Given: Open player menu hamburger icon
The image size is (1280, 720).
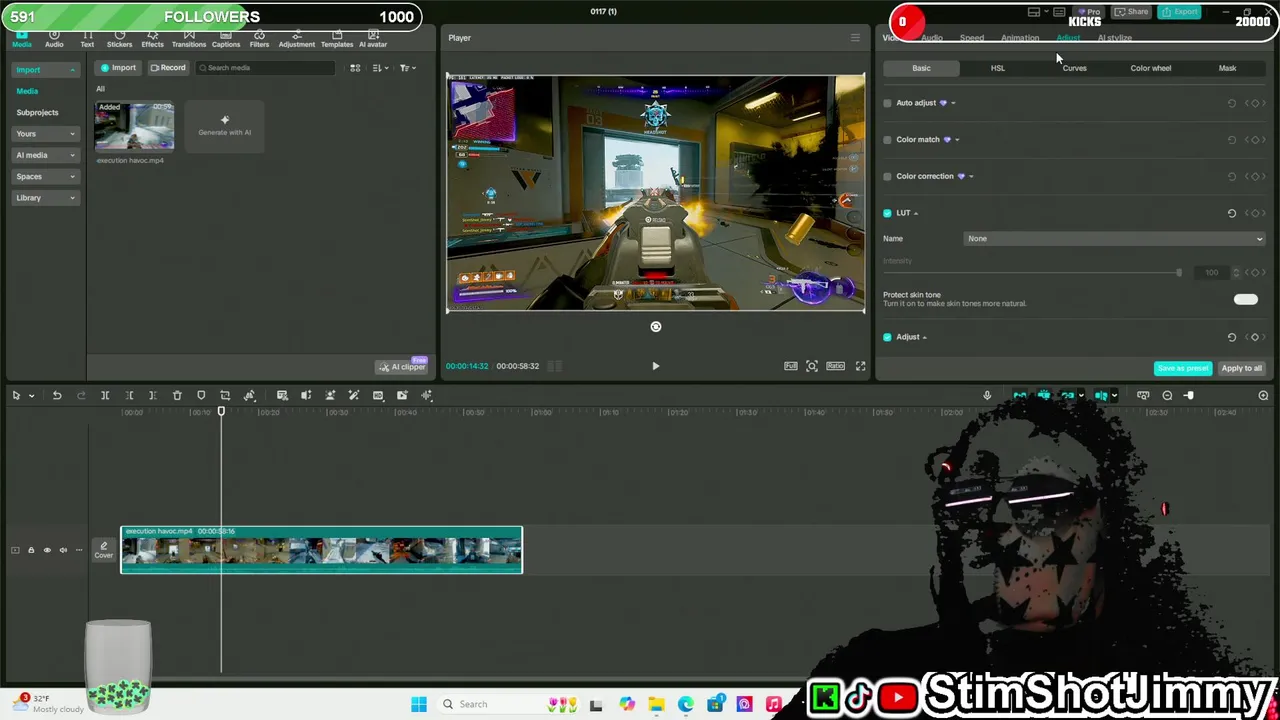Looking at the screenshot, I should (x=855, y=38).
